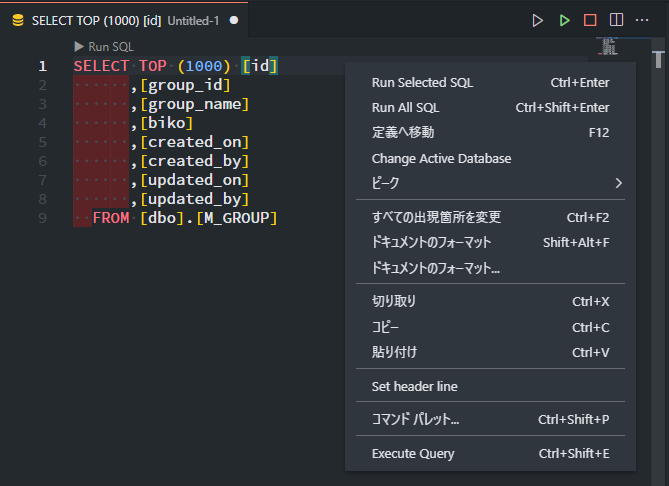This screenshot has width=669, height=486.
Task: Click the yellow database icon on the tab
Action: pyautogui.click(x=18, y=20)
